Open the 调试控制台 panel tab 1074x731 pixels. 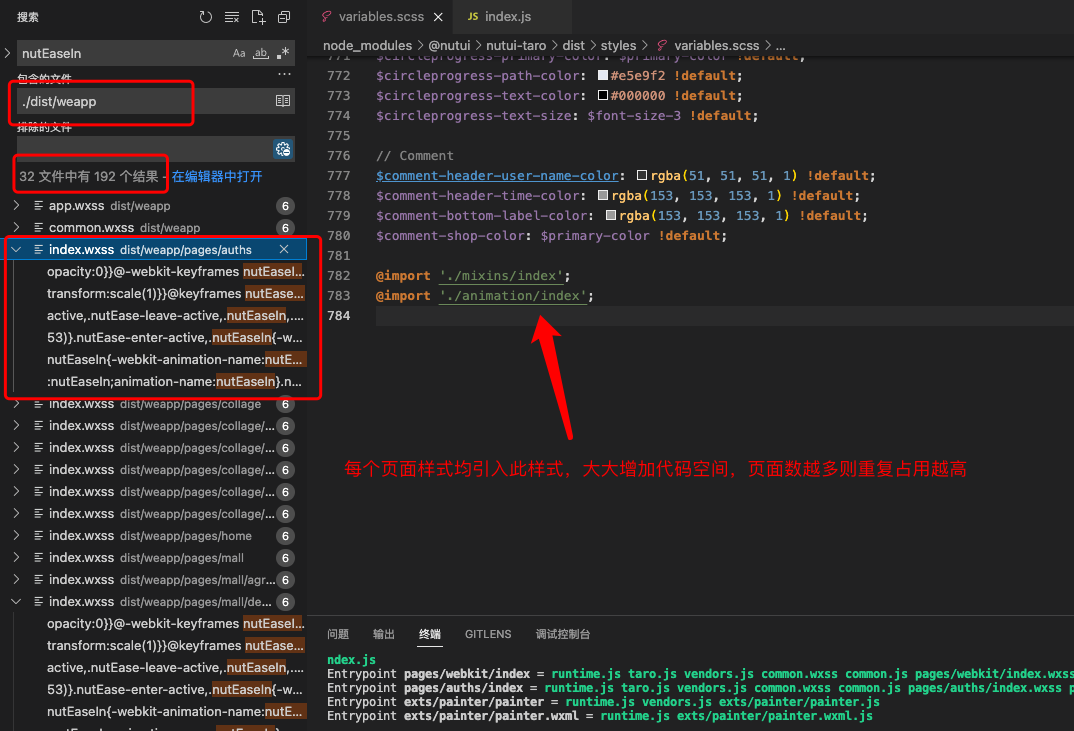pos(562,634)
